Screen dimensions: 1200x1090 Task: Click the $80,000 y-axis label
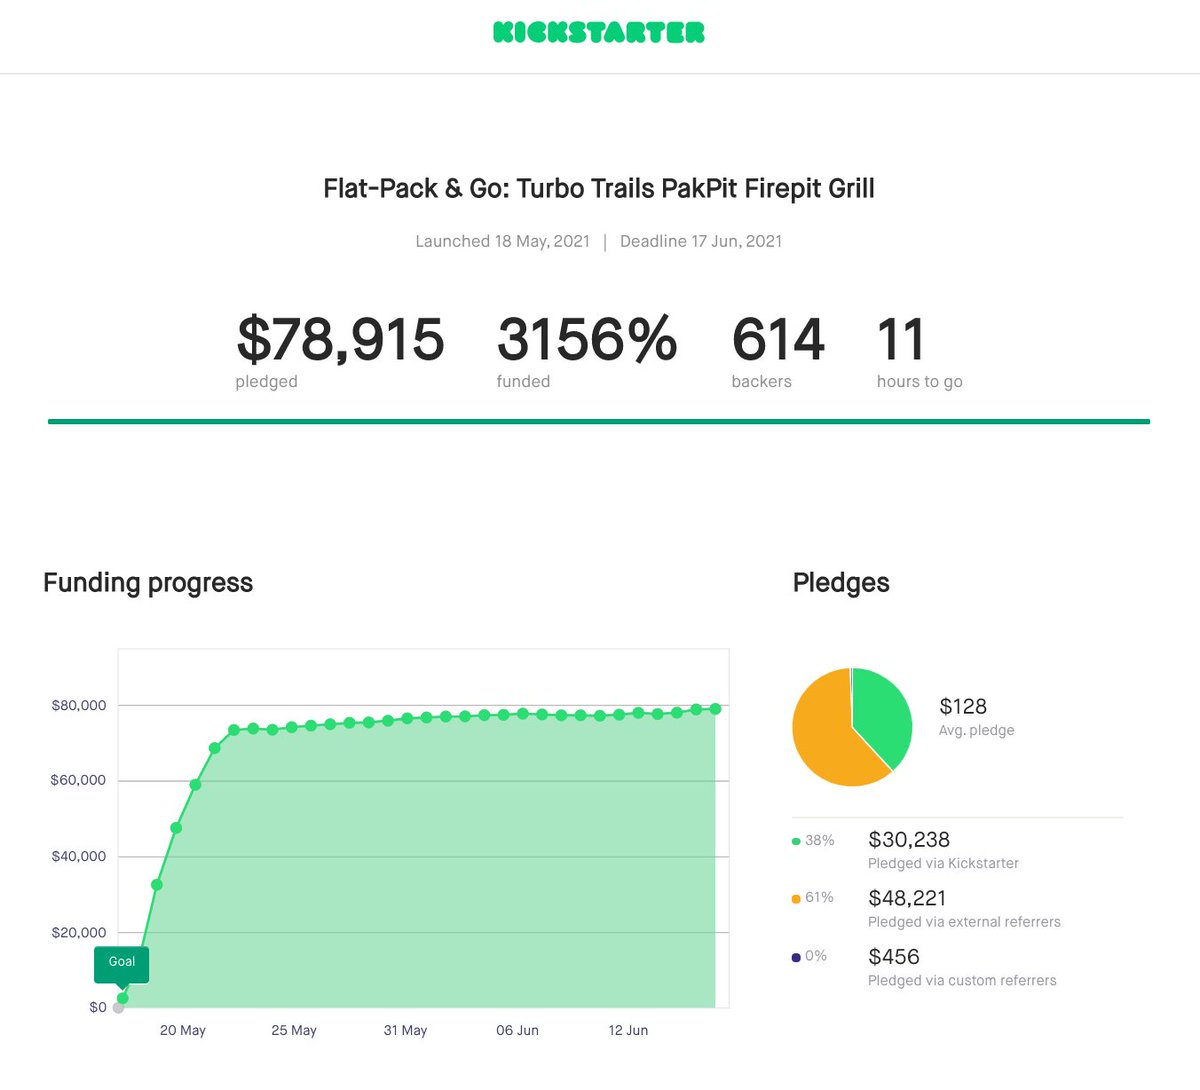(79, 705)
